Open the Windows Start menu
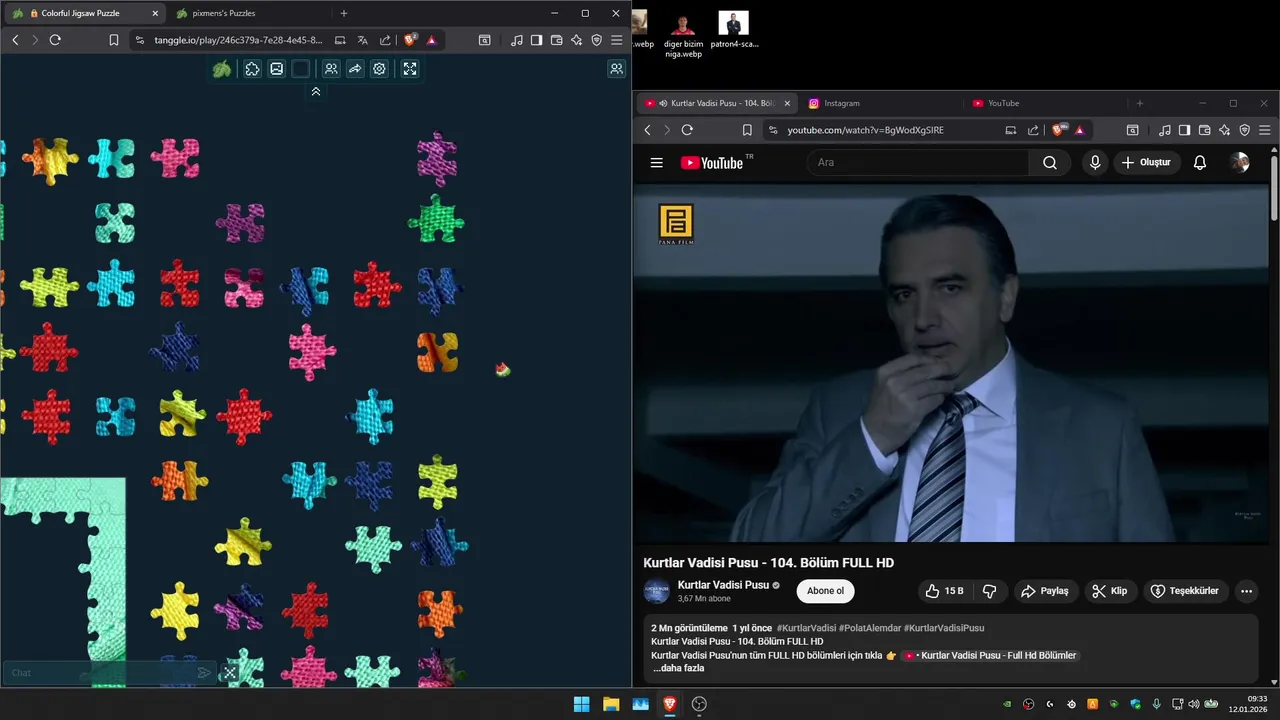Viewport: 1280px width, 720px height. 581,704
